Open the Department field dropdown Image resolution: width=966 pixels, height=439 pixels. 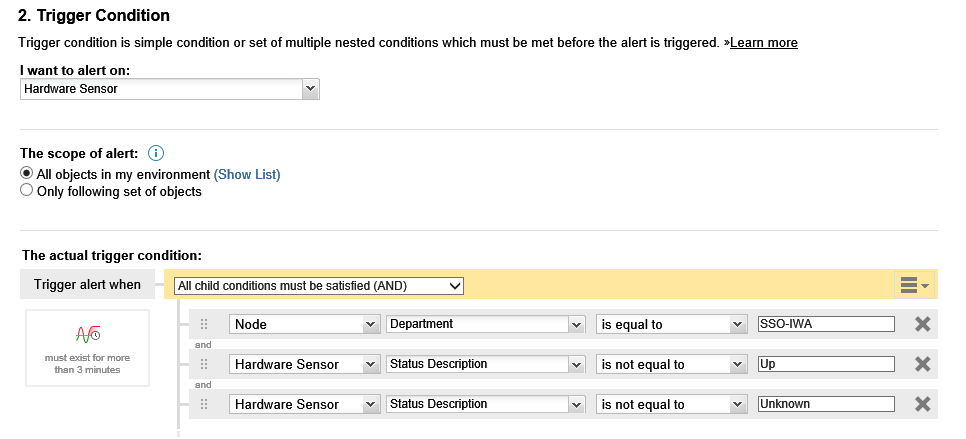point(485,324)
